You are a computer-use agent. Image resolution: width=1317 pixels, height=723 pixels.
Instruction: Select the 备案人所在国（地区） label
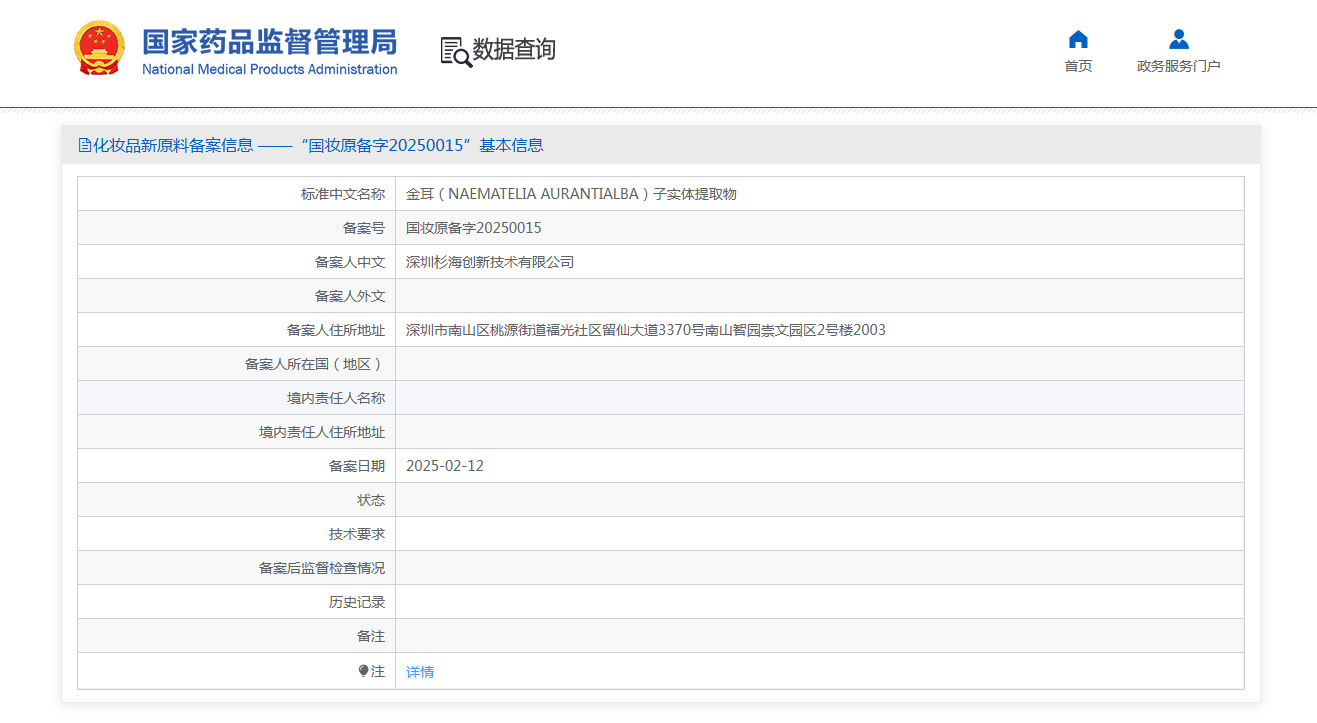pos(315,364)
